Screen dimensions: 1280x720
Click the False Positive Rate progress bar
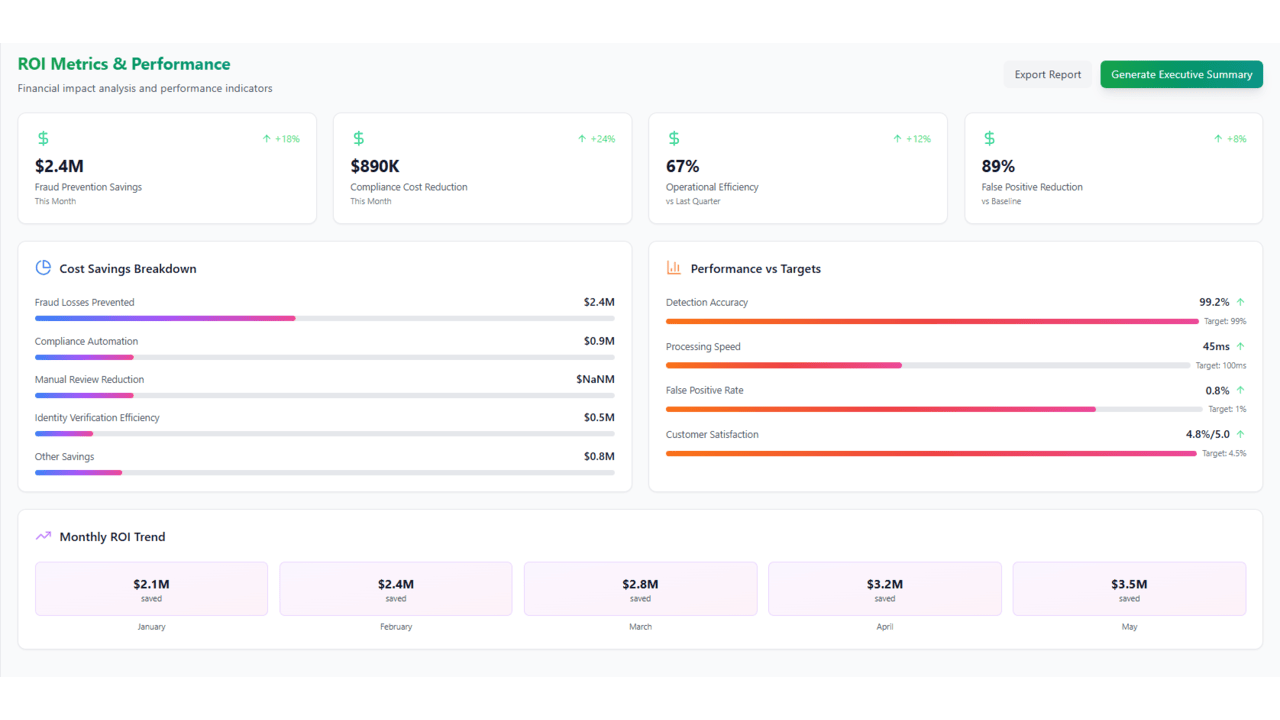click(934, 409)
